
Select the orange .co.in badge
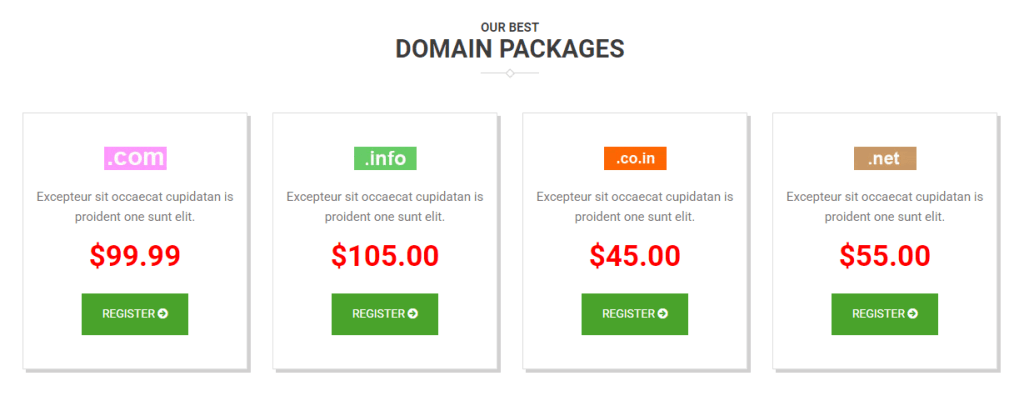click(635, 158)
